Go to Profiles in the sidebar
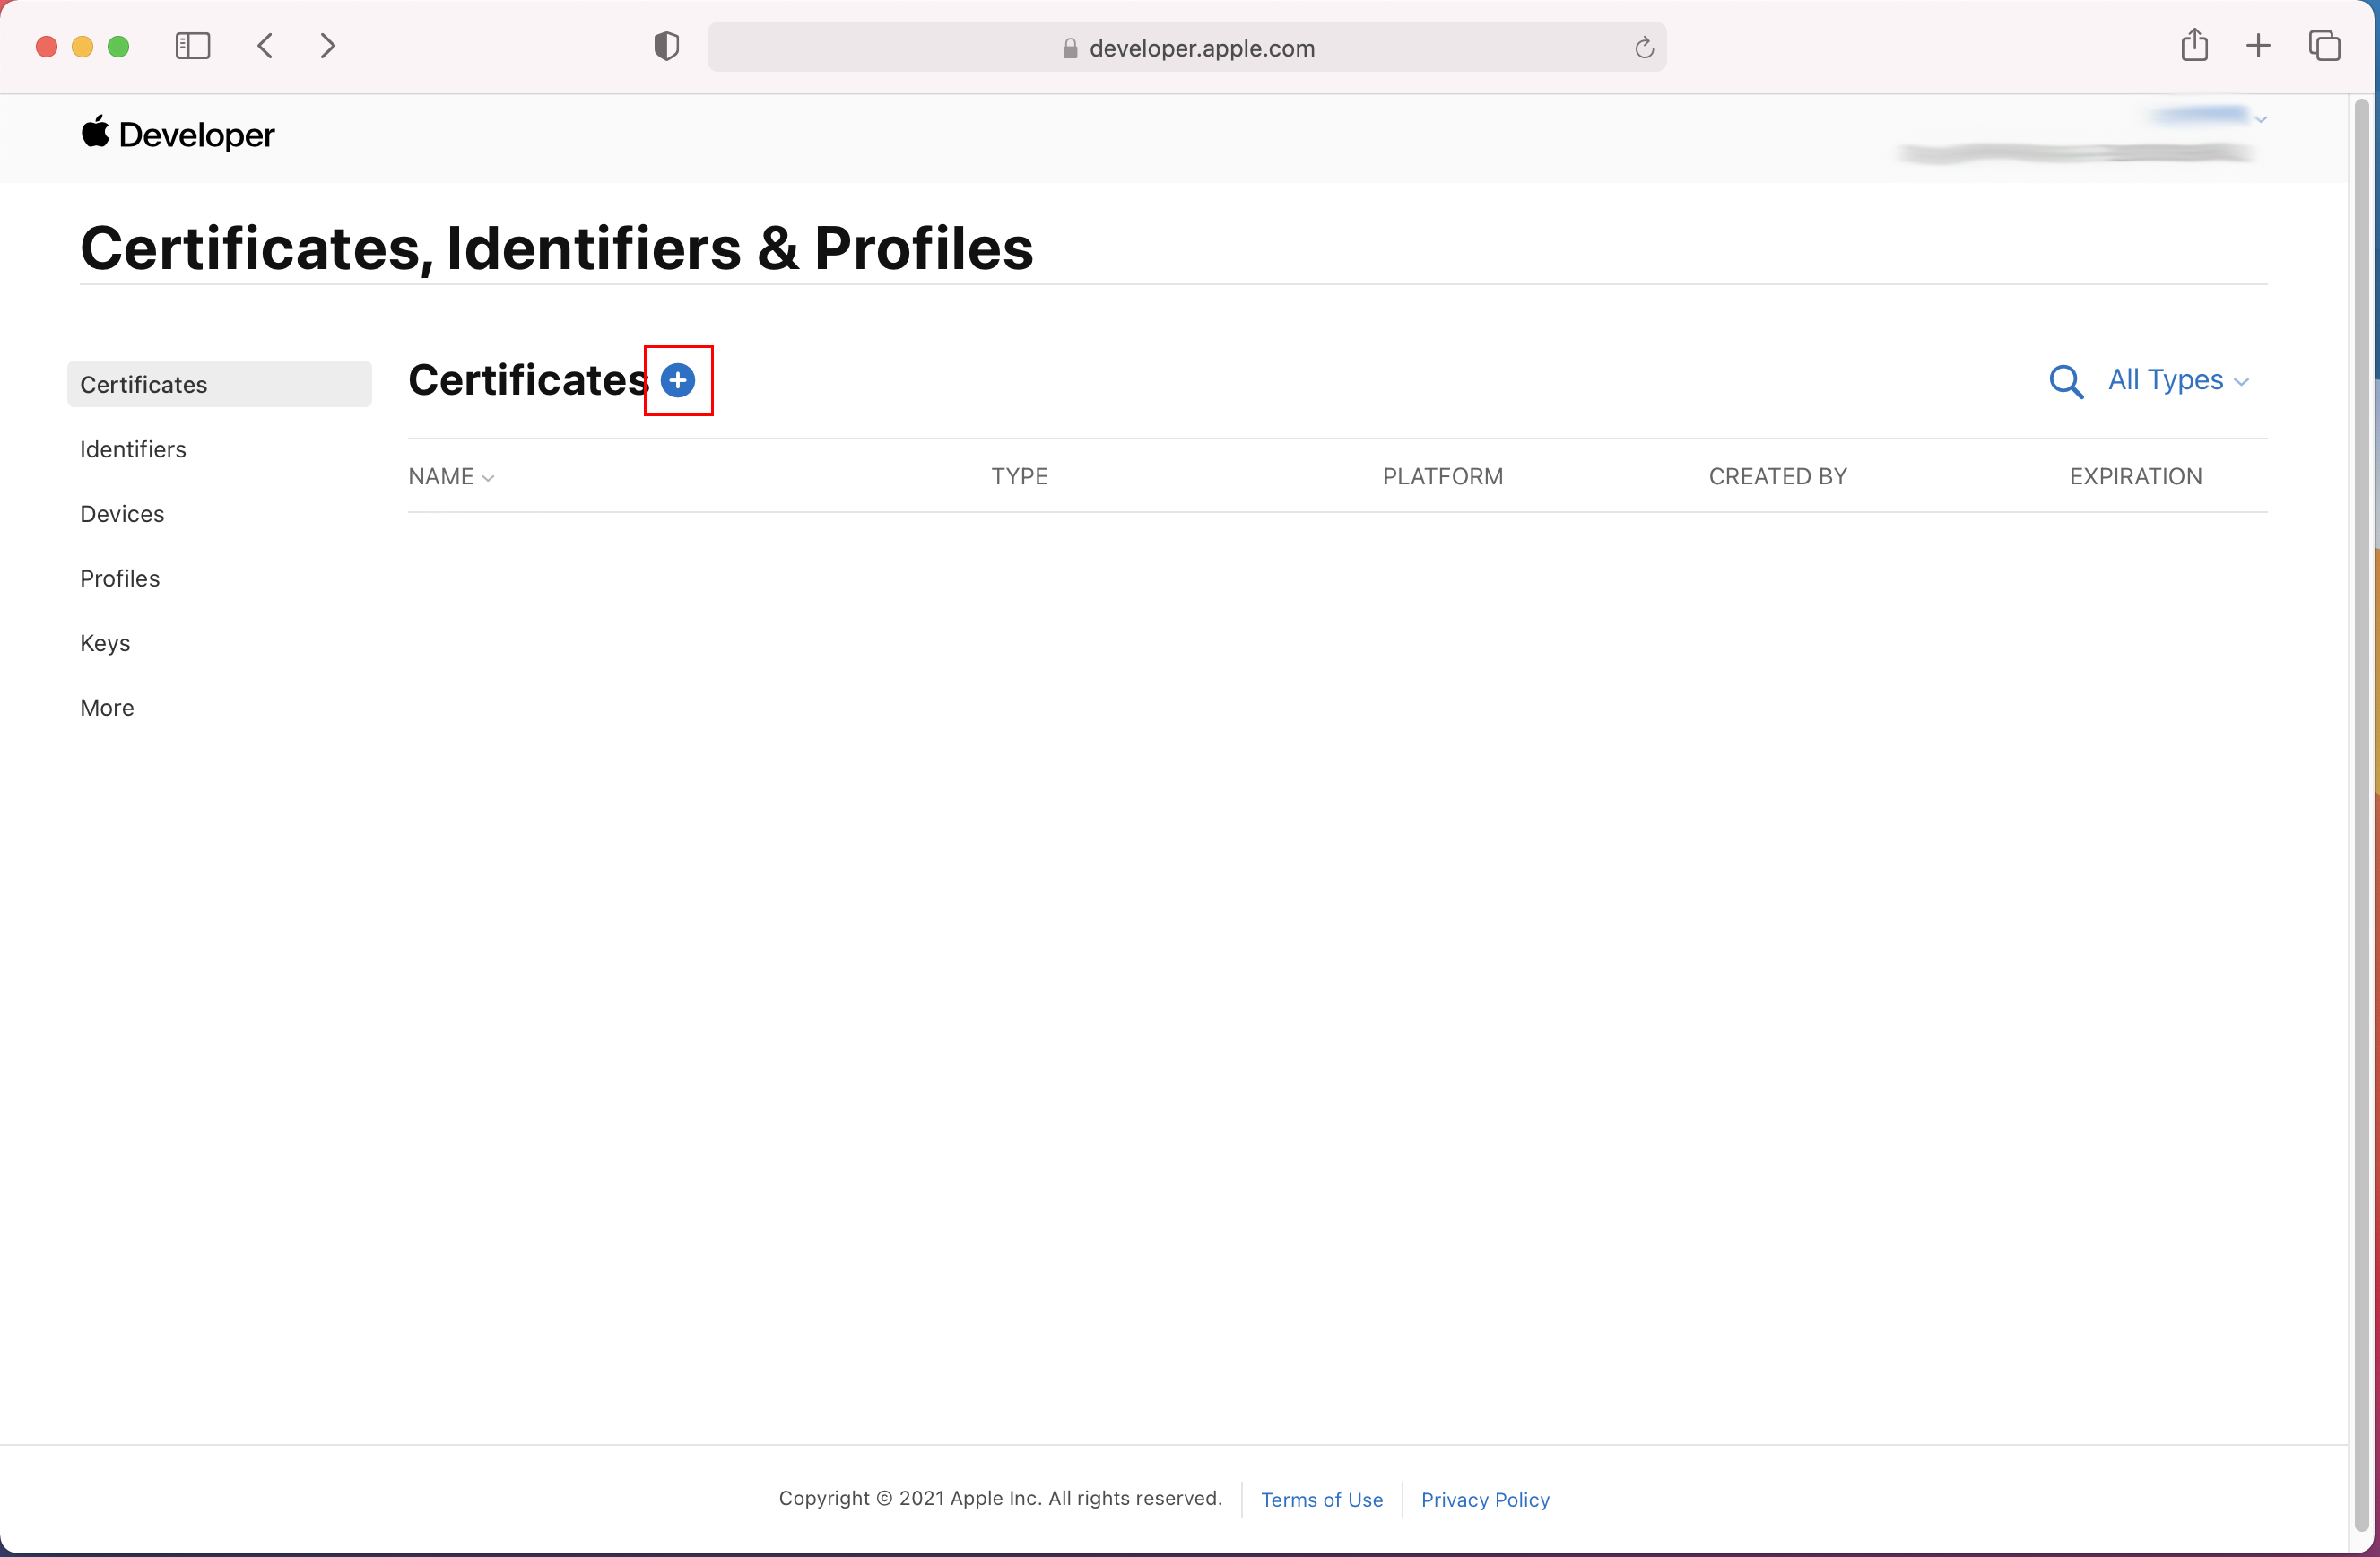2380x1557 pixels. [120, 578]
